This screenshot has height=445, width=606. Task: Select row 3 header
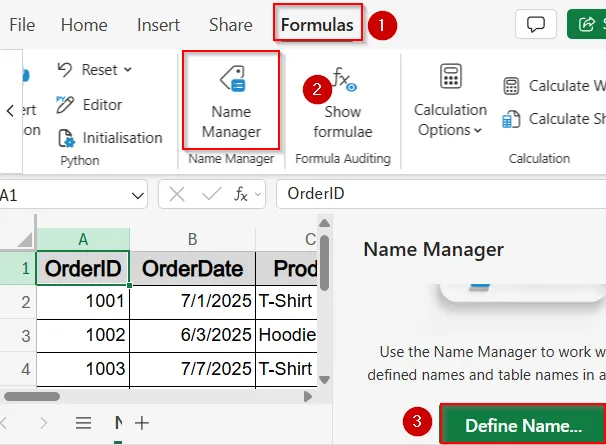(18, 336)
